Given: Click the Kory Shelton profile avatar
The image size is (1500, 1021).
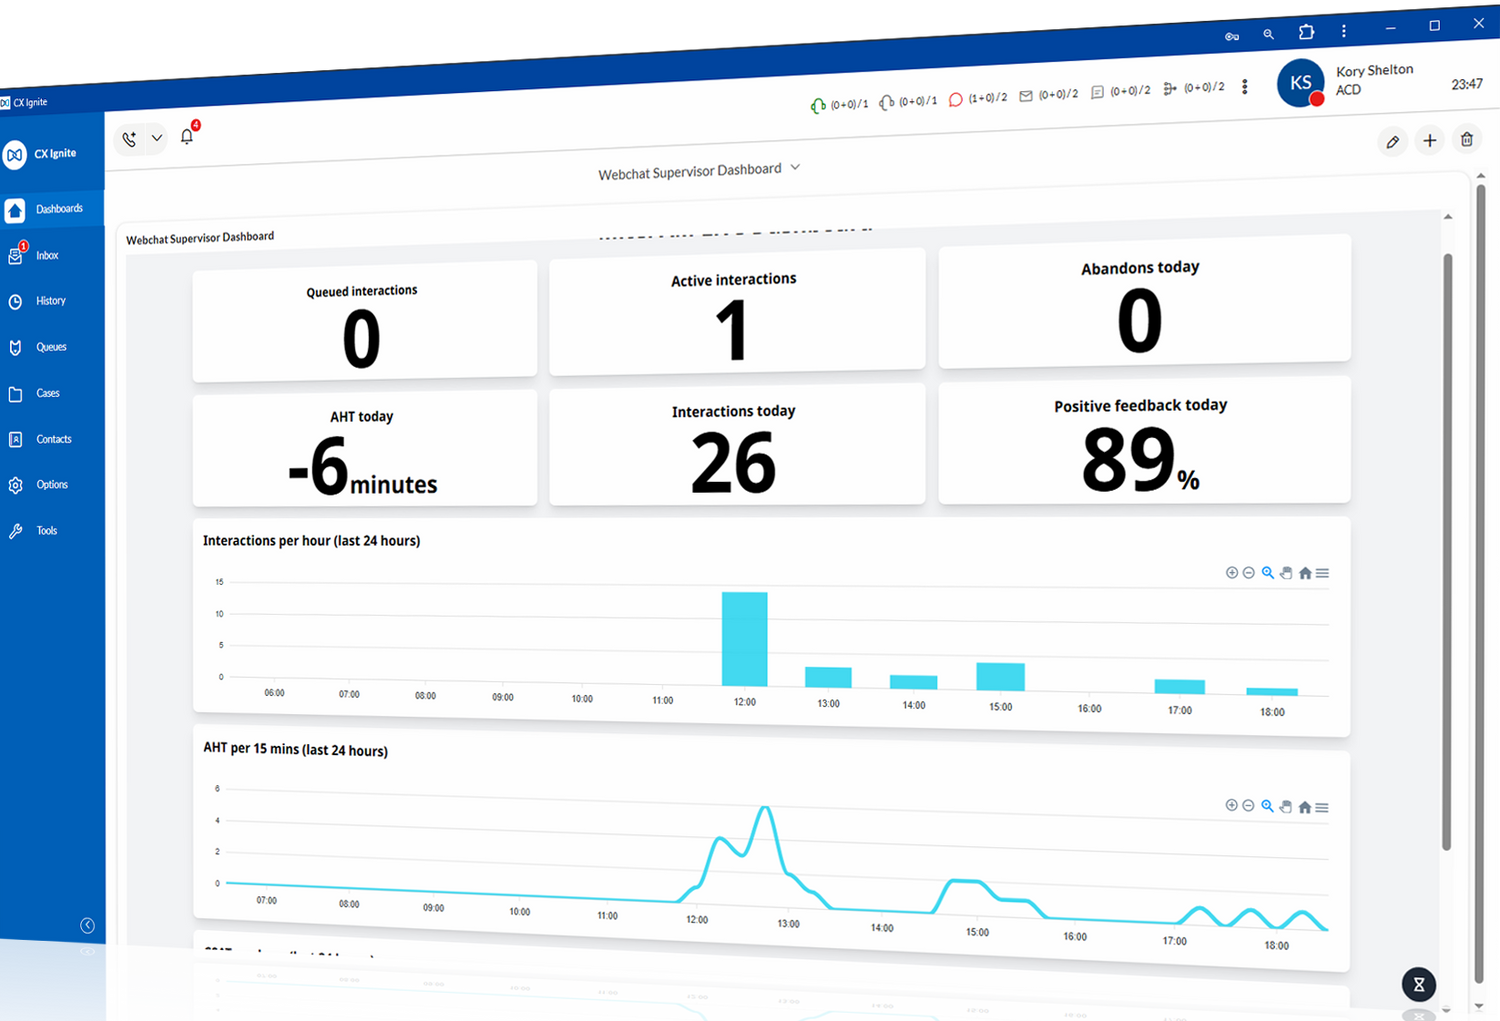Looking at the screenshot, I should tap(1300, 83).
